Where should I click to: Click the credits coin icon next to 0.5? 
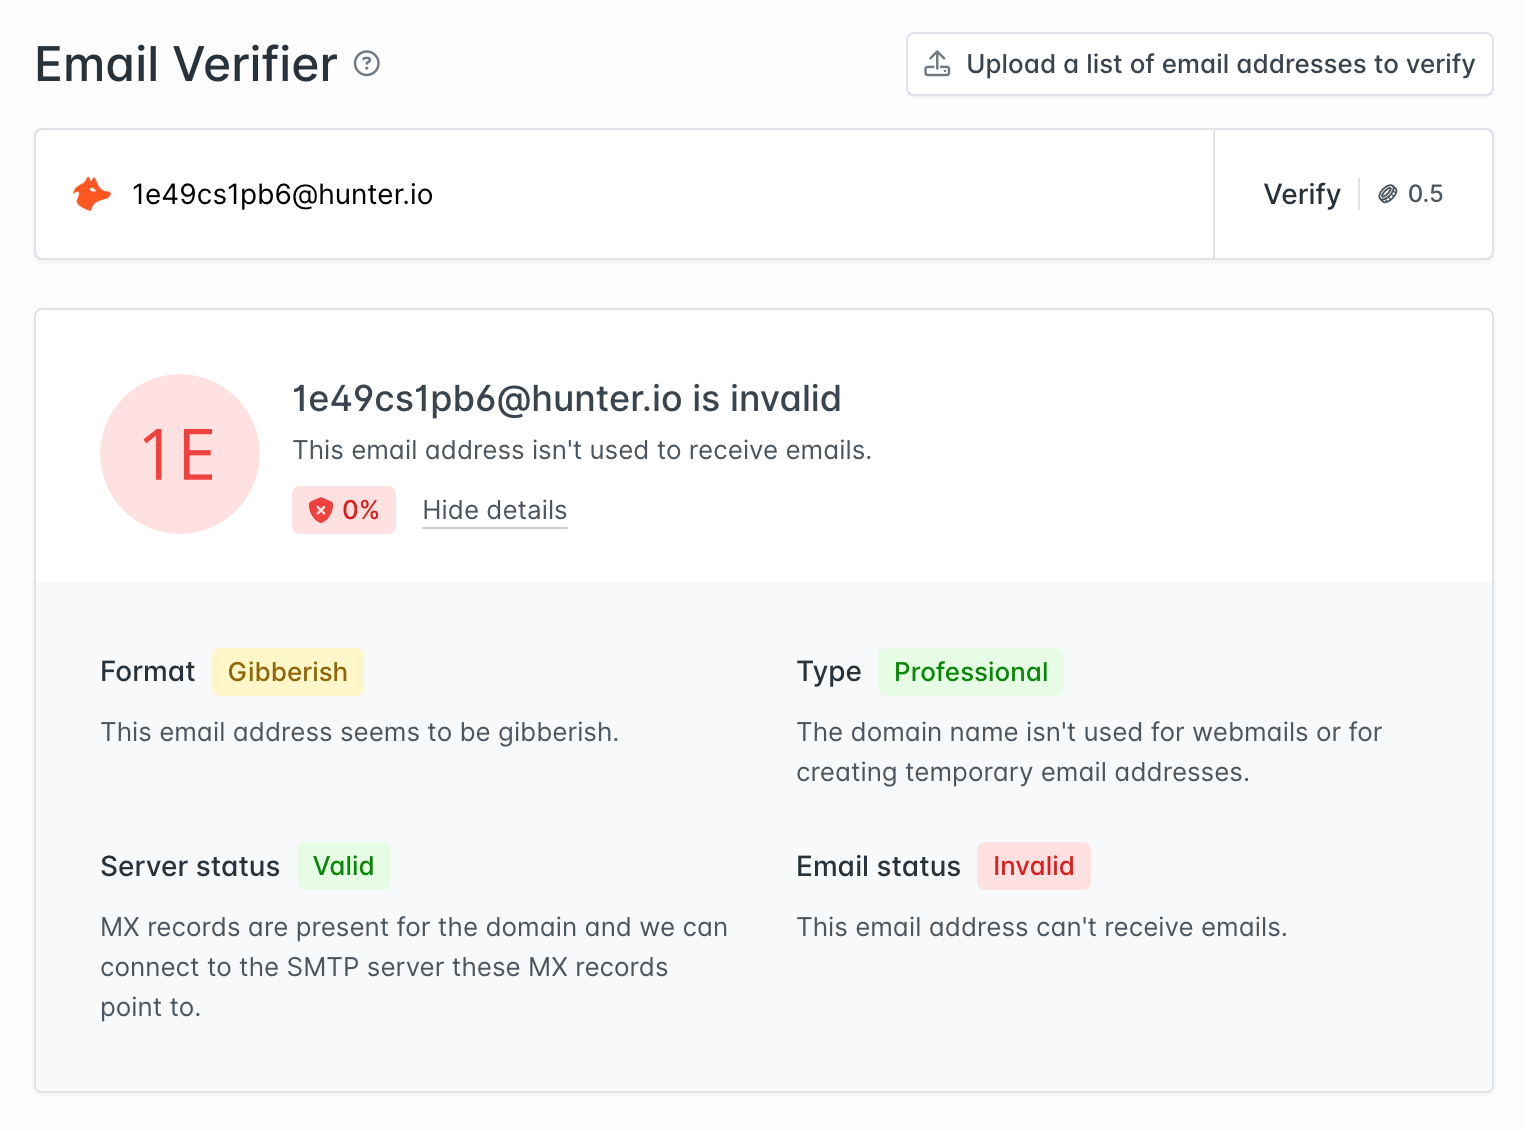point(1387,194)
